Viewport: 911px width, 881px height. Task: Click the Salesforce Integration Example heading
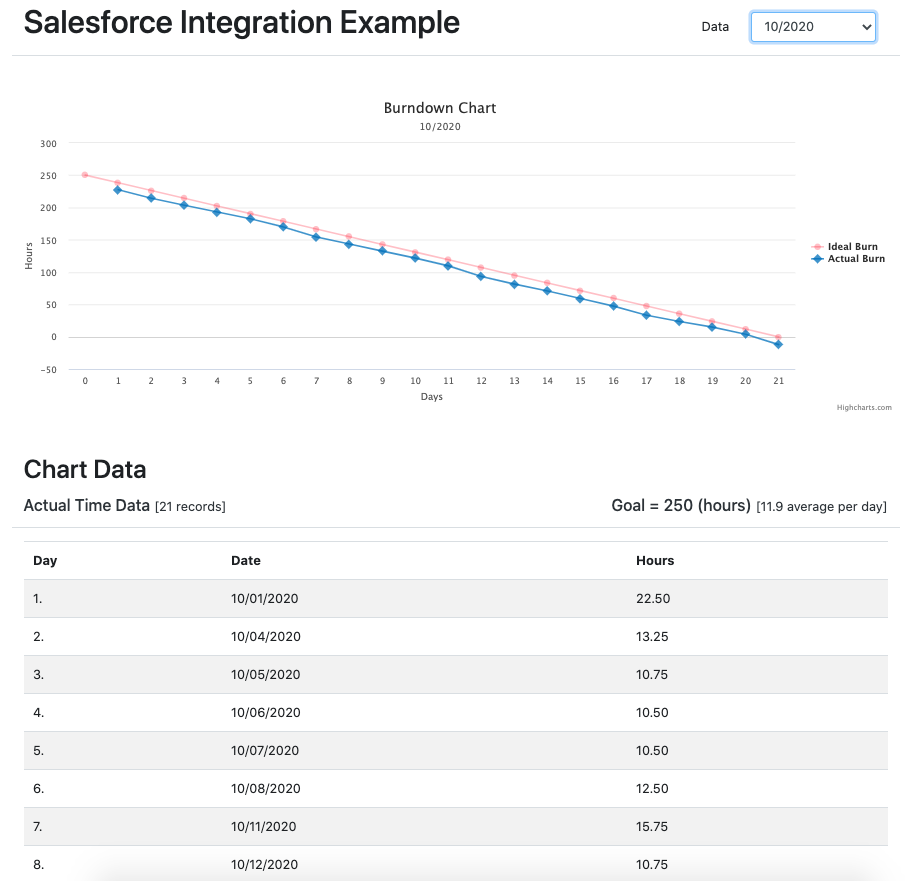point(242,23)
